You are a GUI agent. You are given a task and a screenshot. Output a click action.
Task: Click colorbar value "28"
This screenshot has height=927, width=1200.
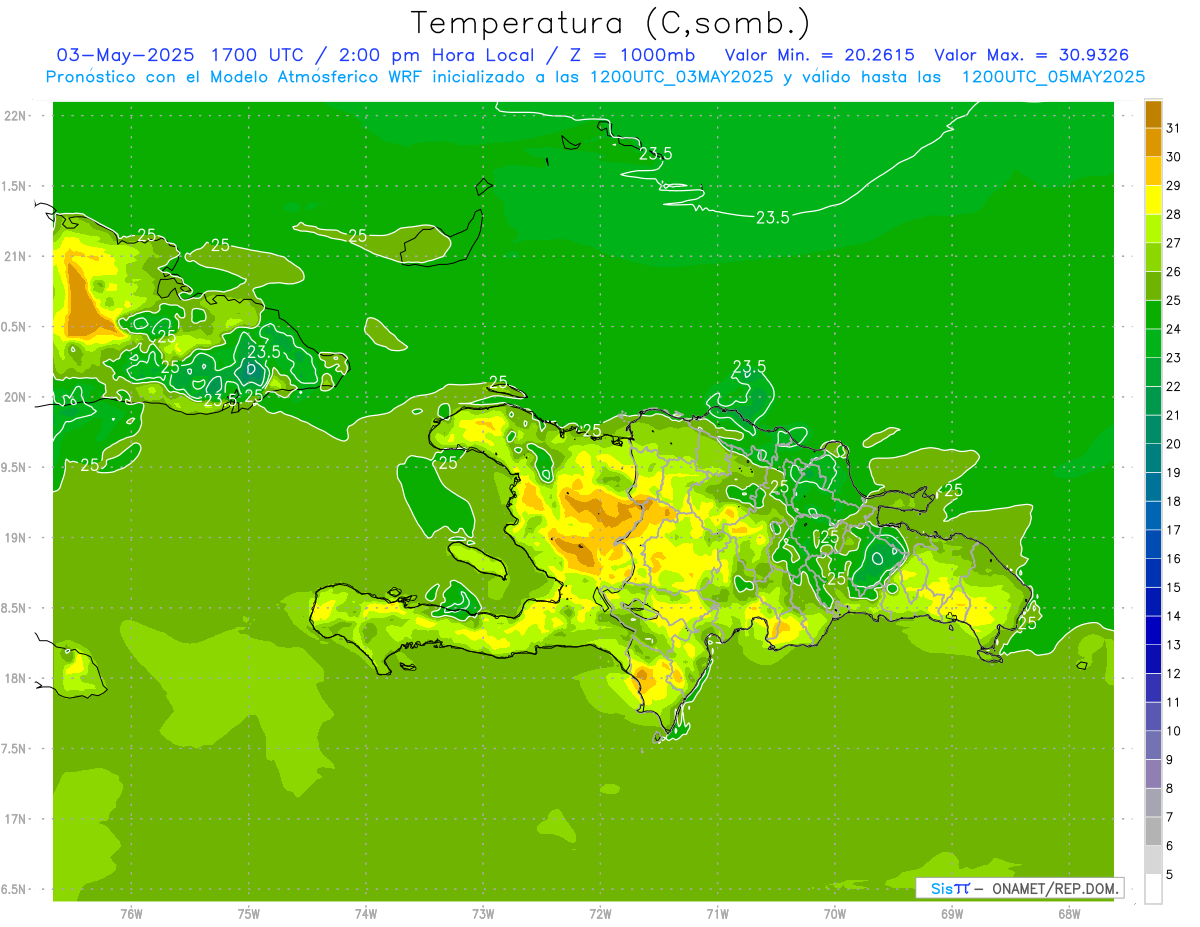[x=1174, y=214]
